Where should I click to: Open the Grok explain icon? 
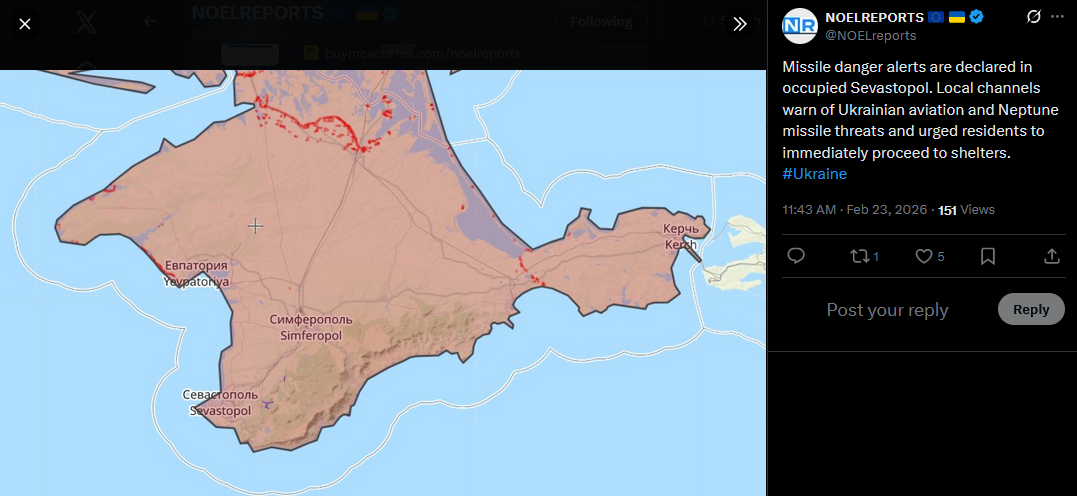pyautogui.click(x=1033, y=17)
